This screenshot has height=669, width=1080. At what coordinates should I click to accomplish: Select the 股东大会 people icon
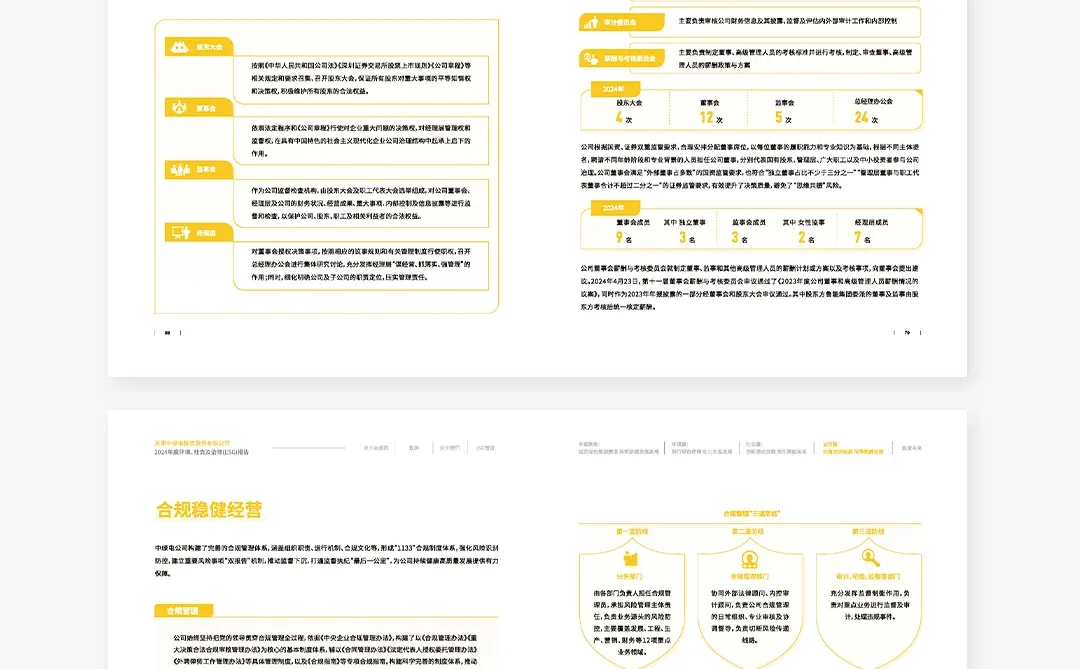point(178,46)
